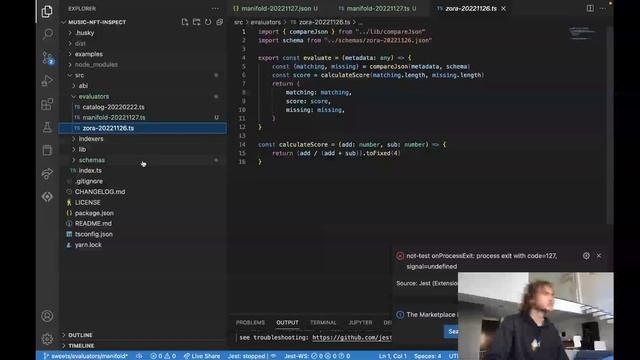Open tsconfig.json file
Viewport: 640px width, 360px height.
click(x=93, y=234)
